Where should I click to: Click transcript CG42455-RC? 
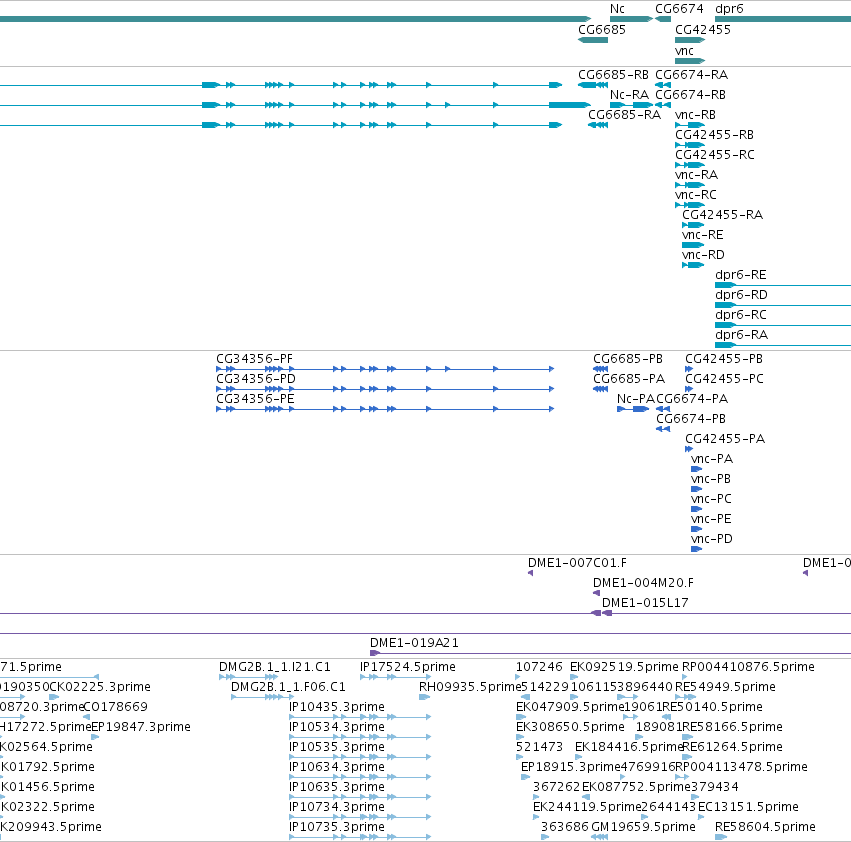click(x=715, y=155)
